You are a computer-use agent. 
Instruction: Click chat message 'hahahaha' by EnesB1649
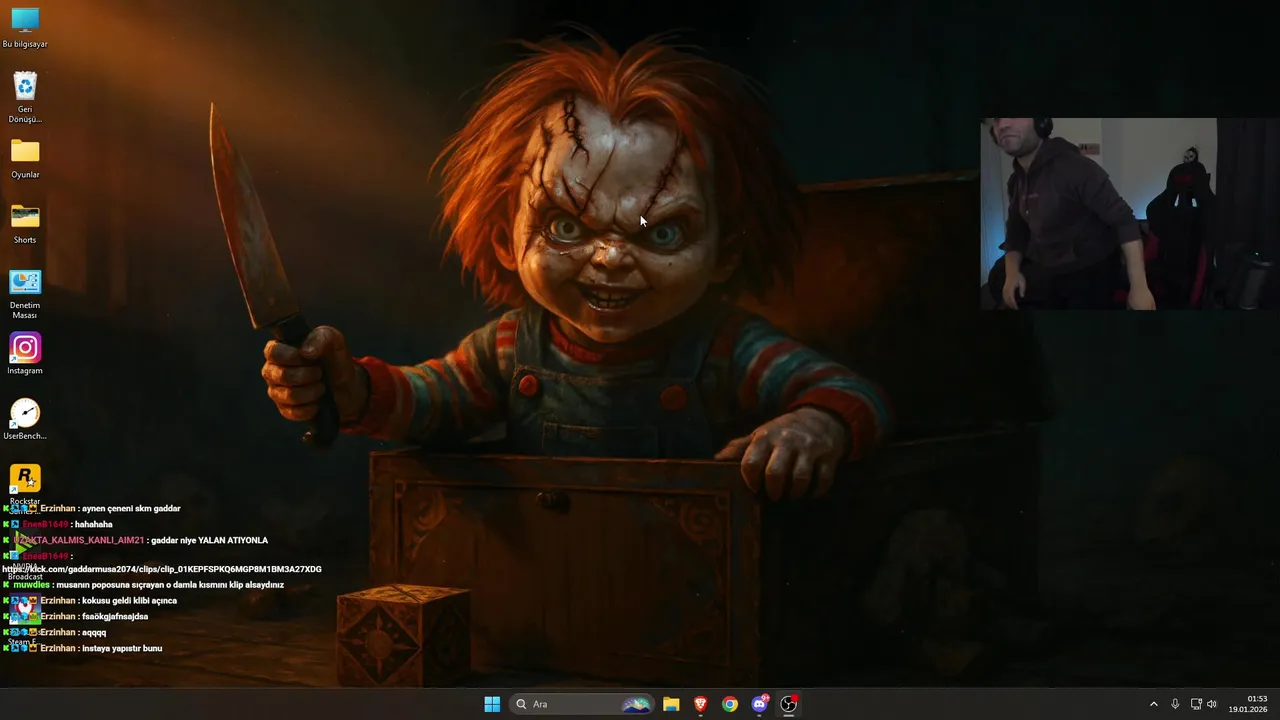click(93, 524)
